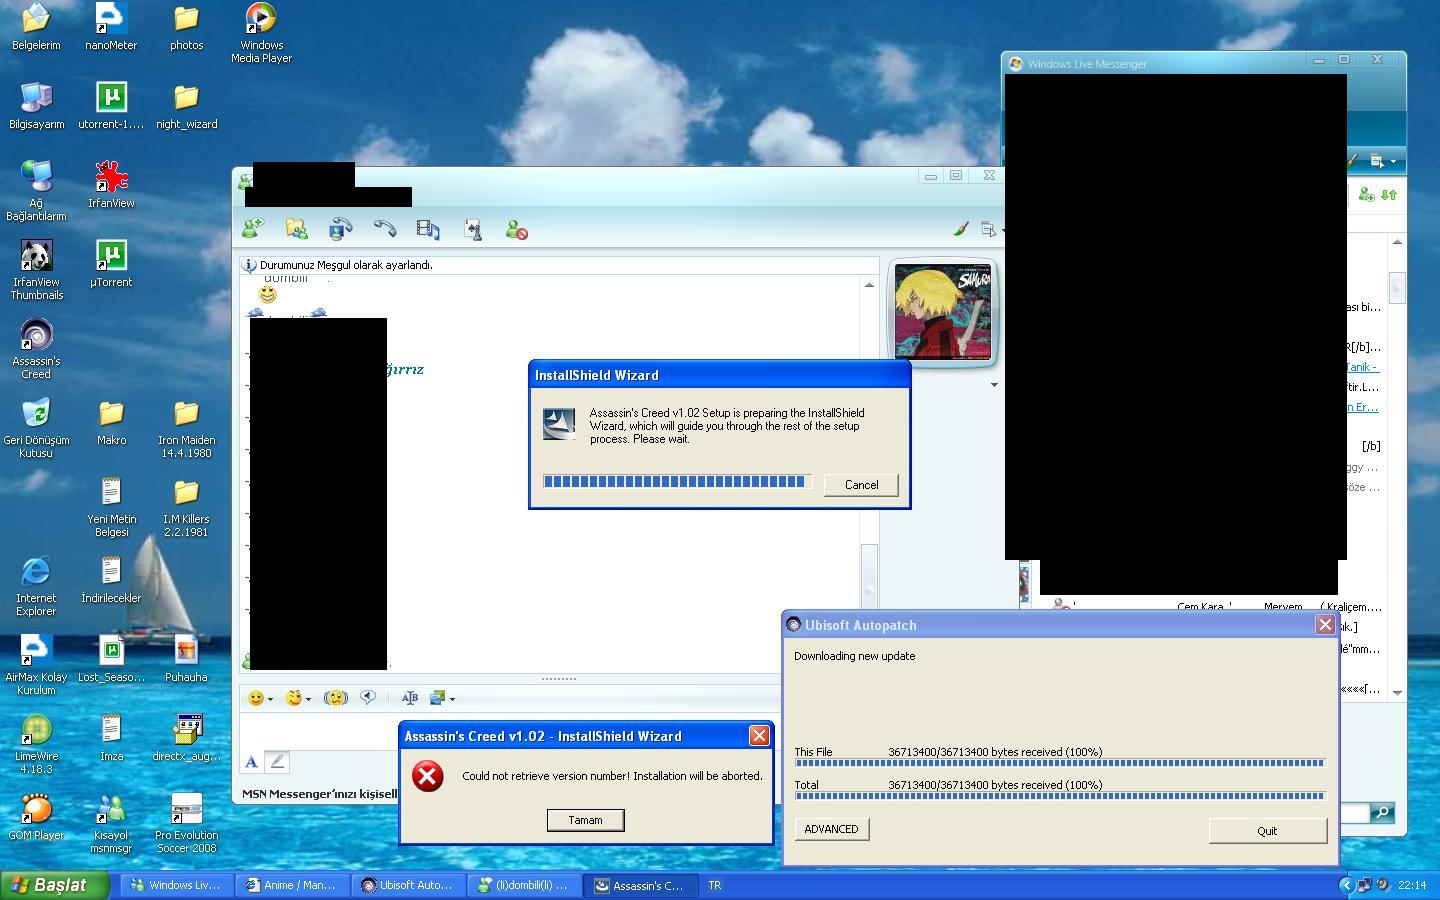Launch the Windows Media Player shortcut
This screenshot has width=1440, height=900.
click(261, 33)
